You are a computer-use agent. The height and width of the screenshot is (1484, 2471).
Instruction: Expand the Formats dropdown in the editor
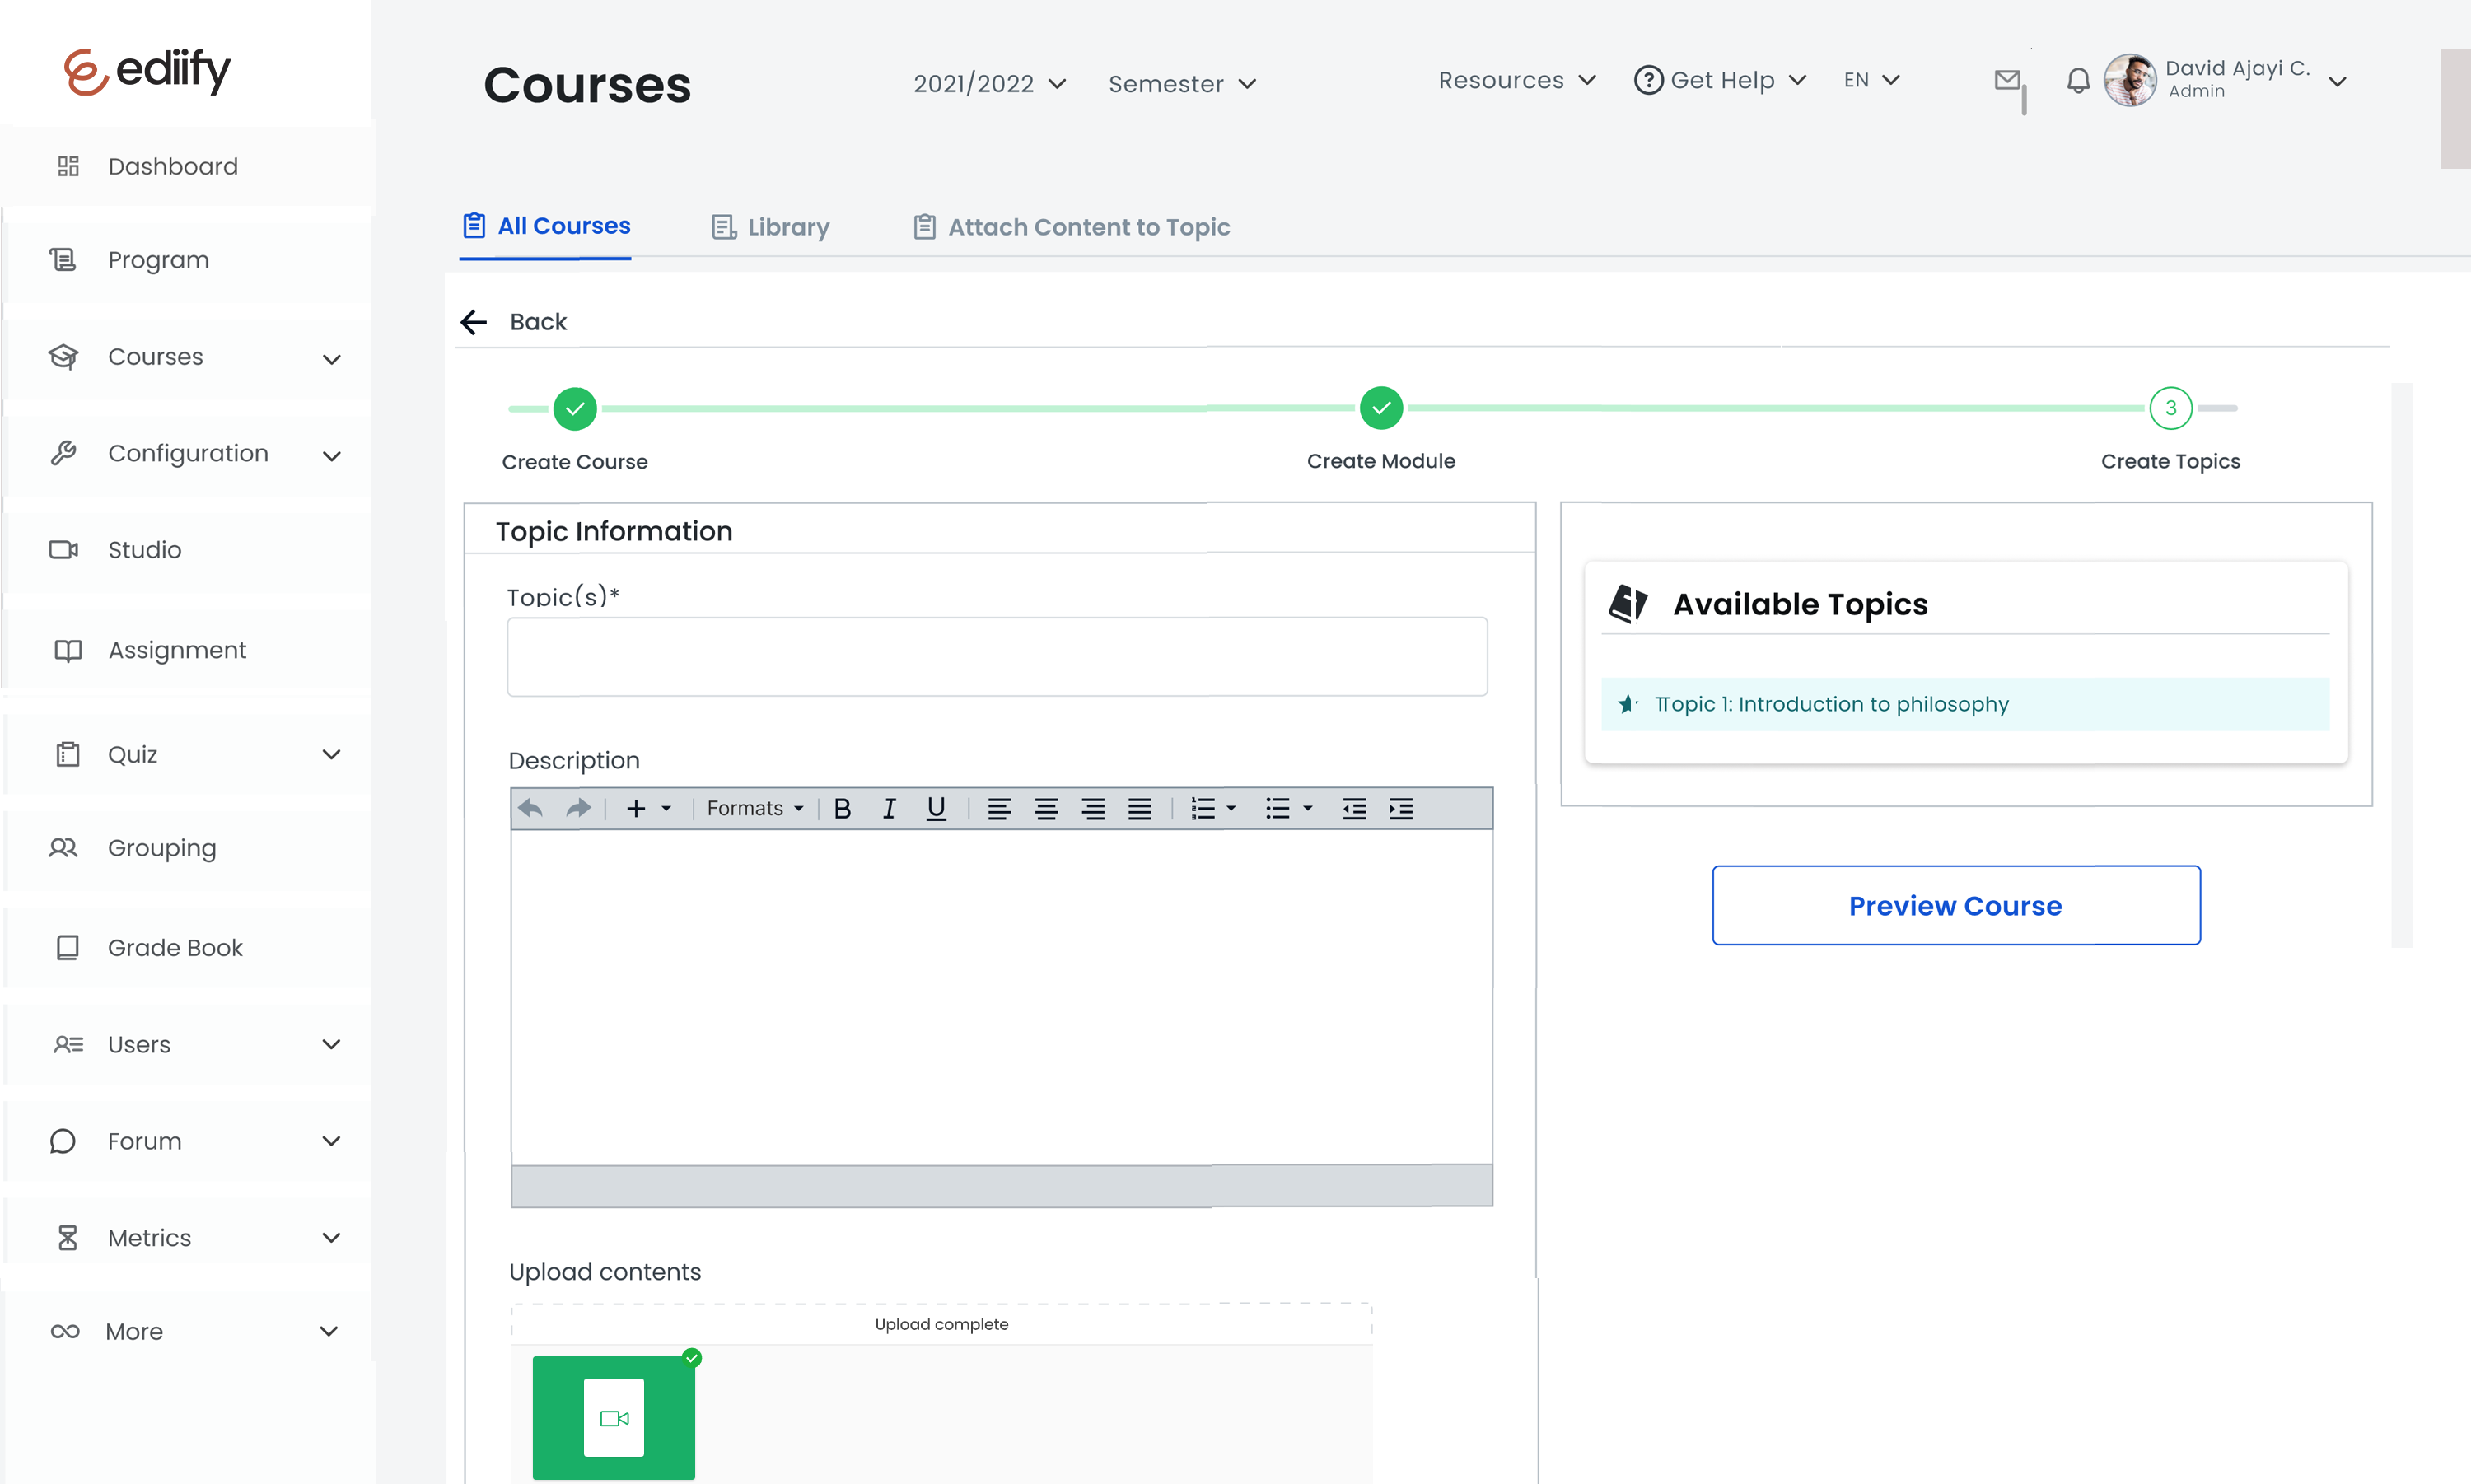[753, 808]
